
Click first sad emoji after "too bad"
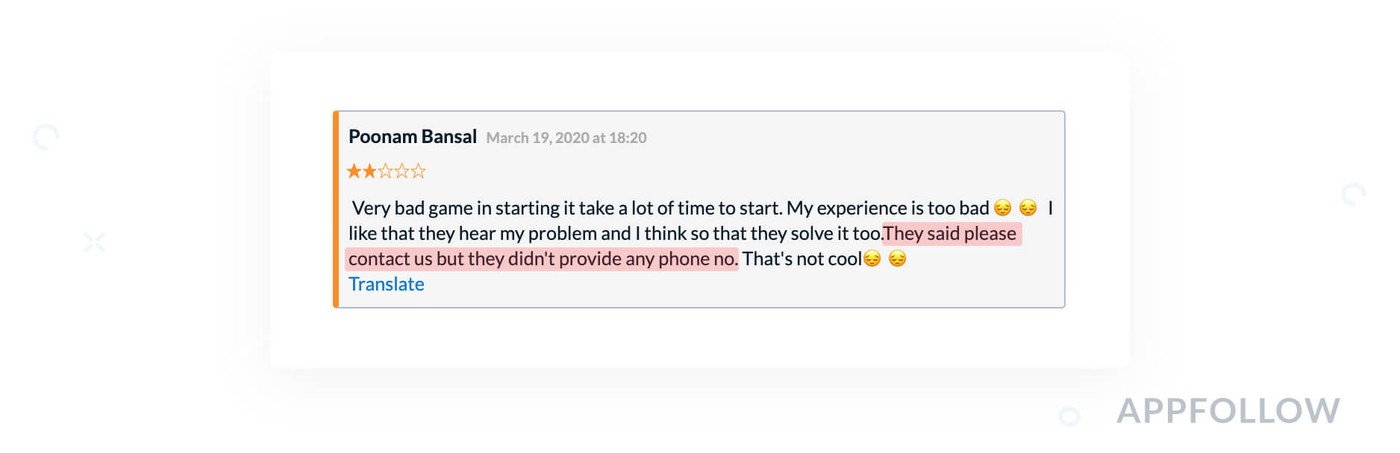tap(1003, 208)
